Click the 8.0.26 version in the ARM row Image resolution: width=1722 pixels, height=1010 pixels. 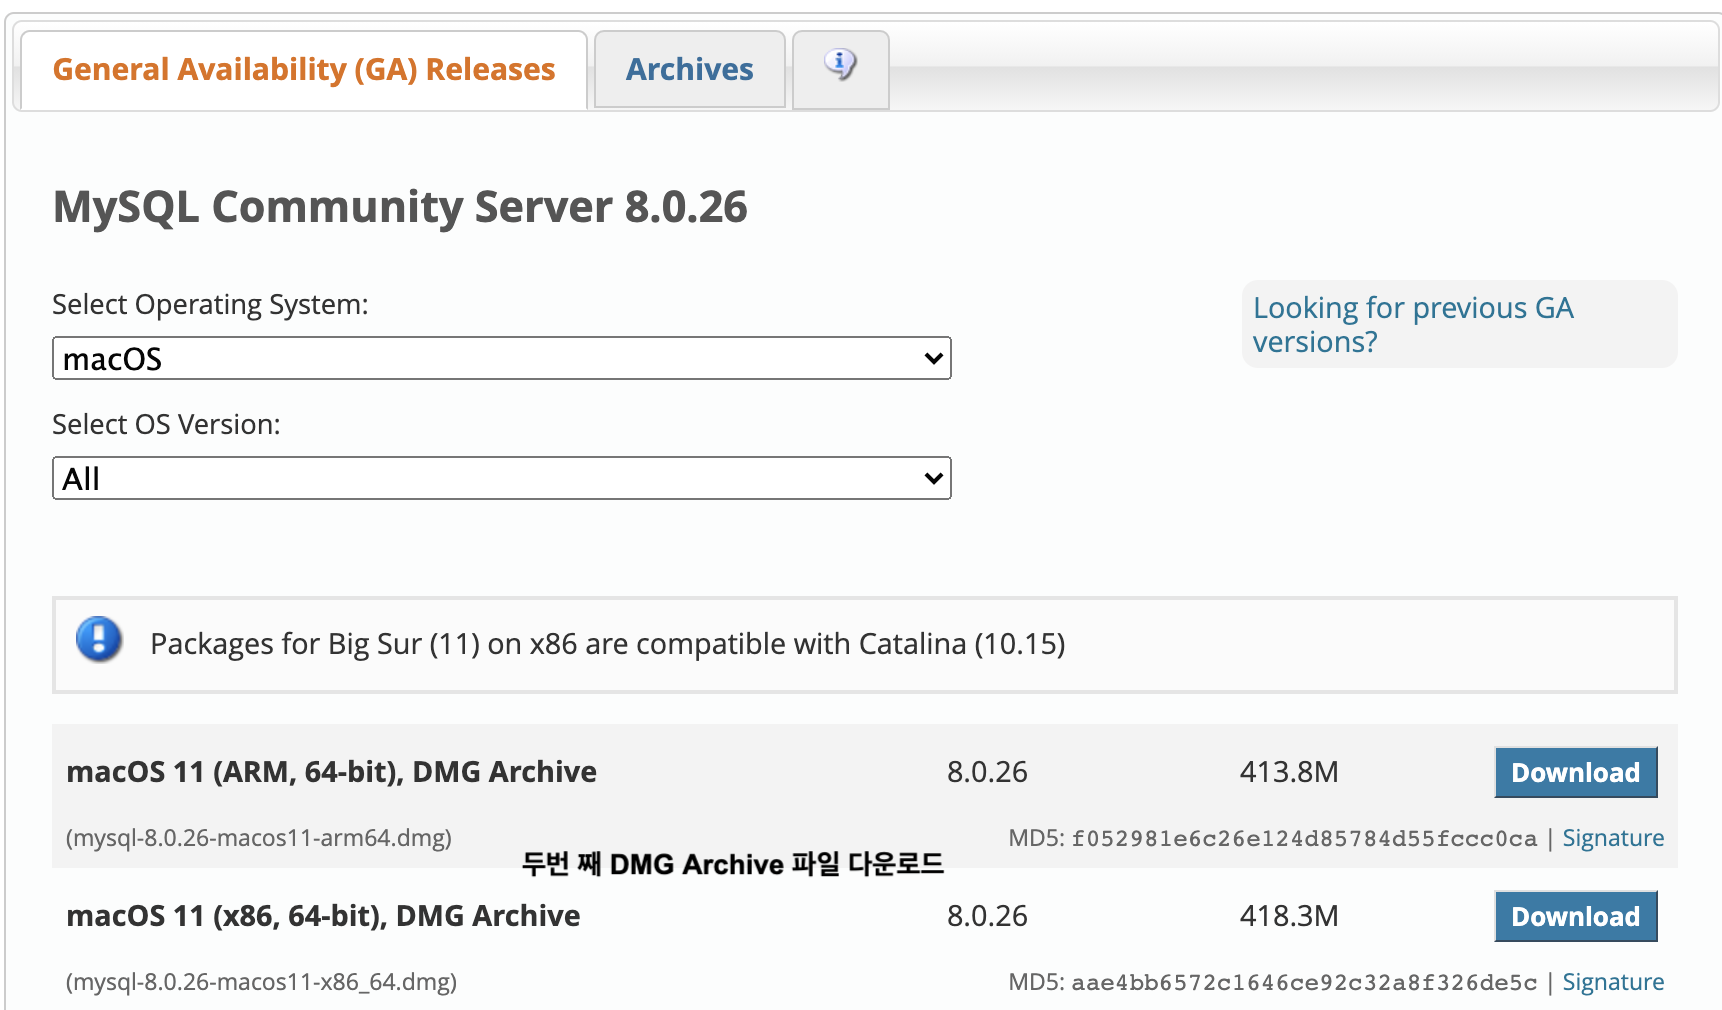[987, 772]
